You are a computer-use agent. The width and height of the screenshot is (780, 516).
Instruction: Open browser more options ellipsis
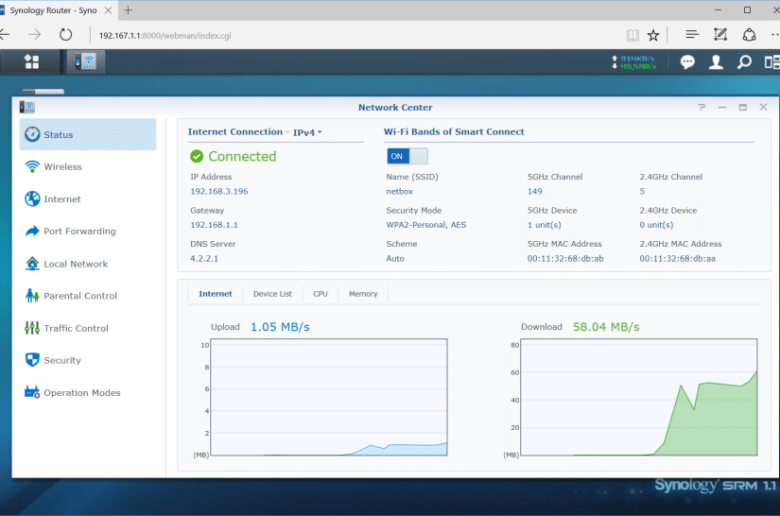(x=774, y=34)
